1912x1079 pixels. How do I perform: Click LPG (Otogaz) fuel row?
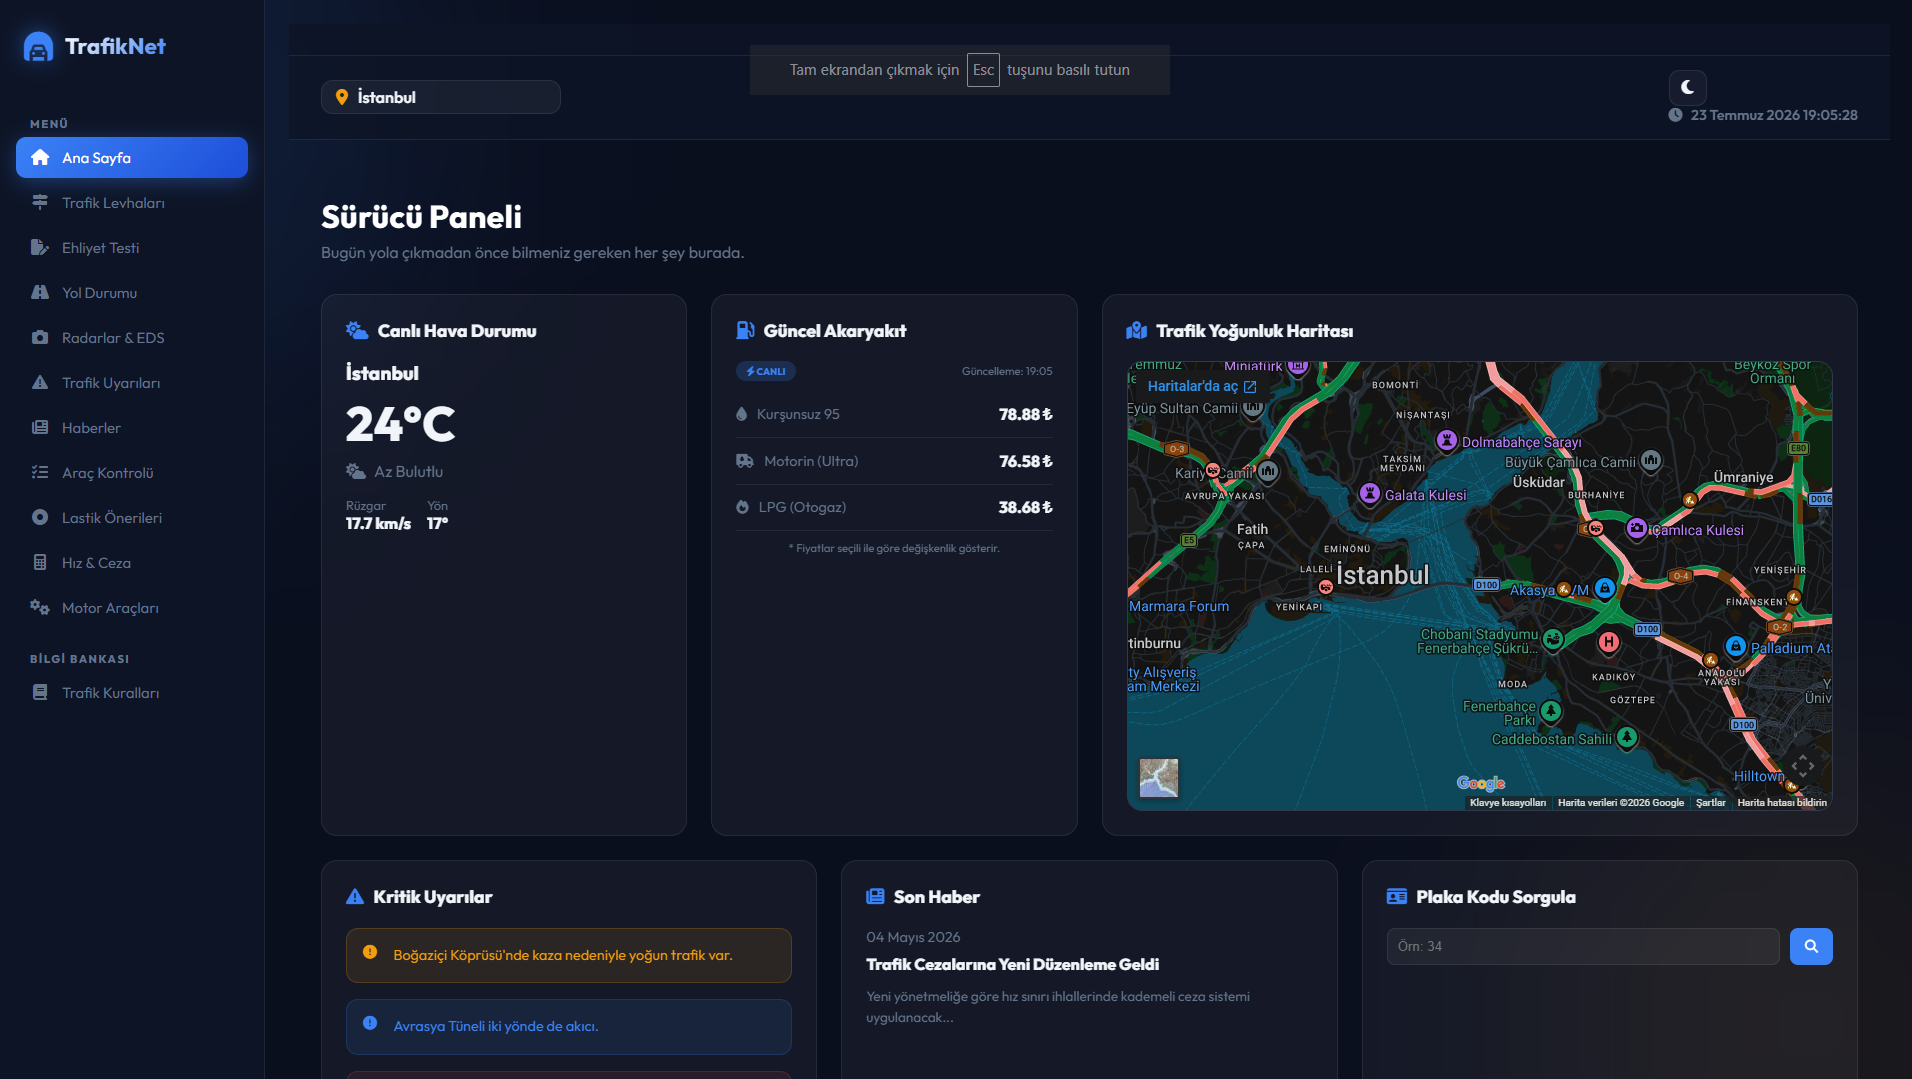(x=894, y=507)
